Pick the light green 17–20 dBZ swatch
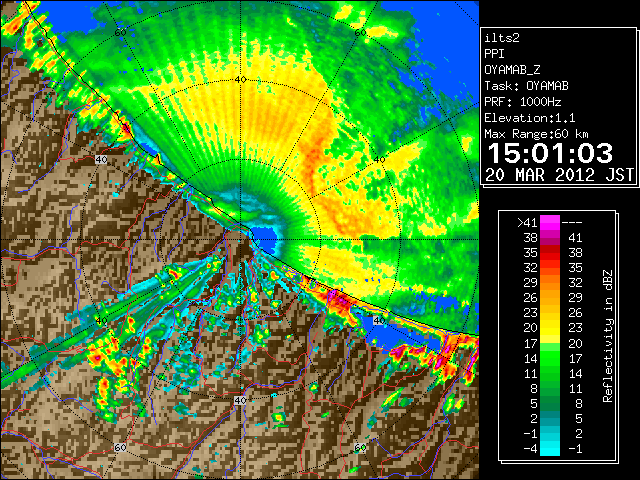 coord(550,343)
